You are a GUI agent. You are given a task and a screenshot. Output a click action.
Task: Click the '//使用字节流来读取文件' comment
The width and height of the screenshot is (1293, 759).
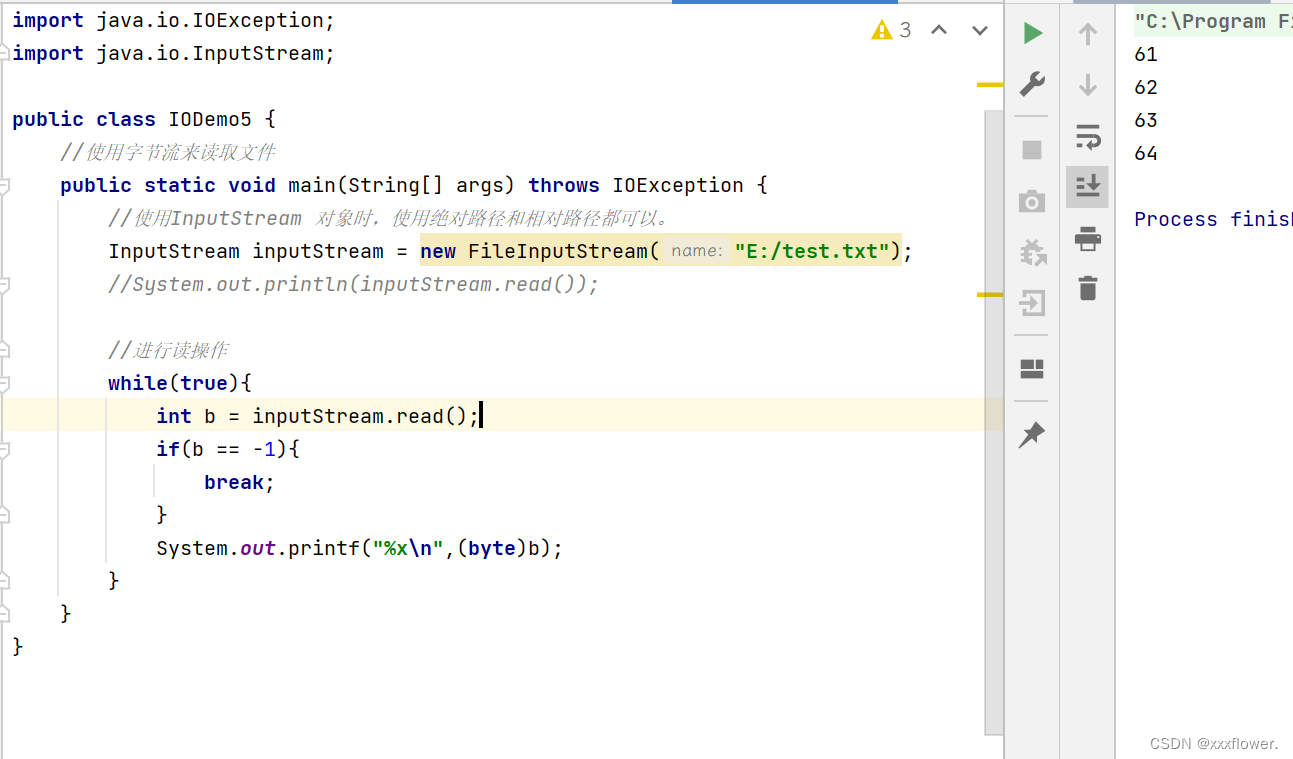coord(168,152)
